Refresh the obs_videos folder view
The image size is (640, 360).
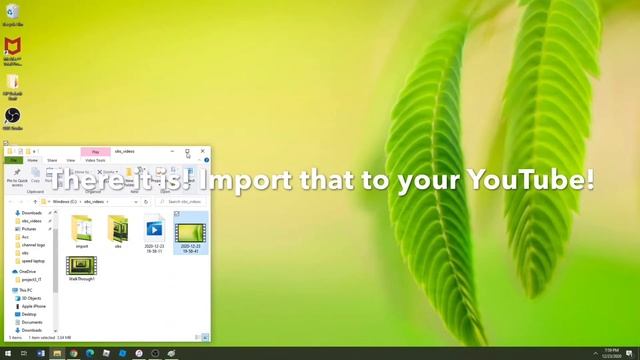[x=146, y=202]
